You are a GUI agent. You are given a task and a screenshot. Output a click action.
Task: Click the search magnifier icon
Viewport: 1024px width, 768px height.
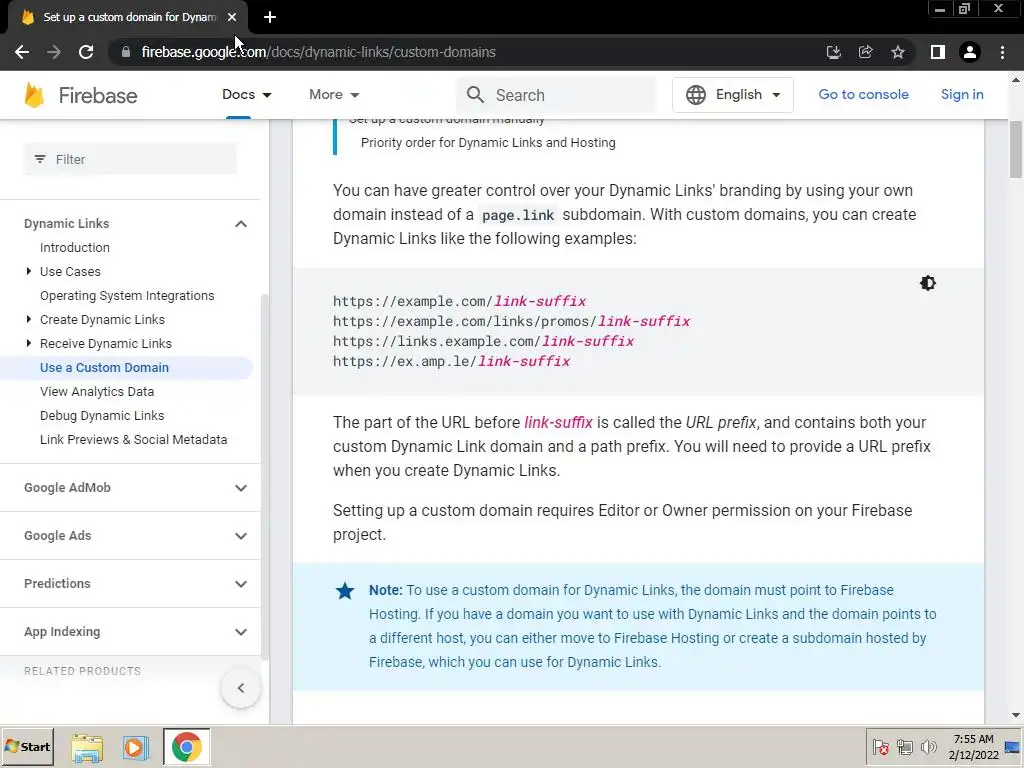[x=475, y=95]
